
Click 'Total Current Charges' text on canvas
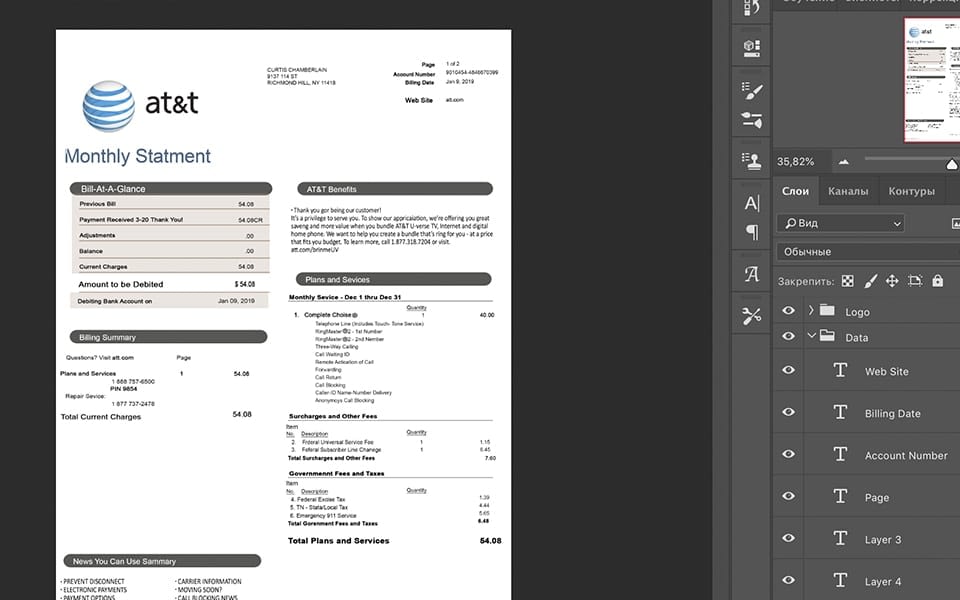[x=101, y=417]
